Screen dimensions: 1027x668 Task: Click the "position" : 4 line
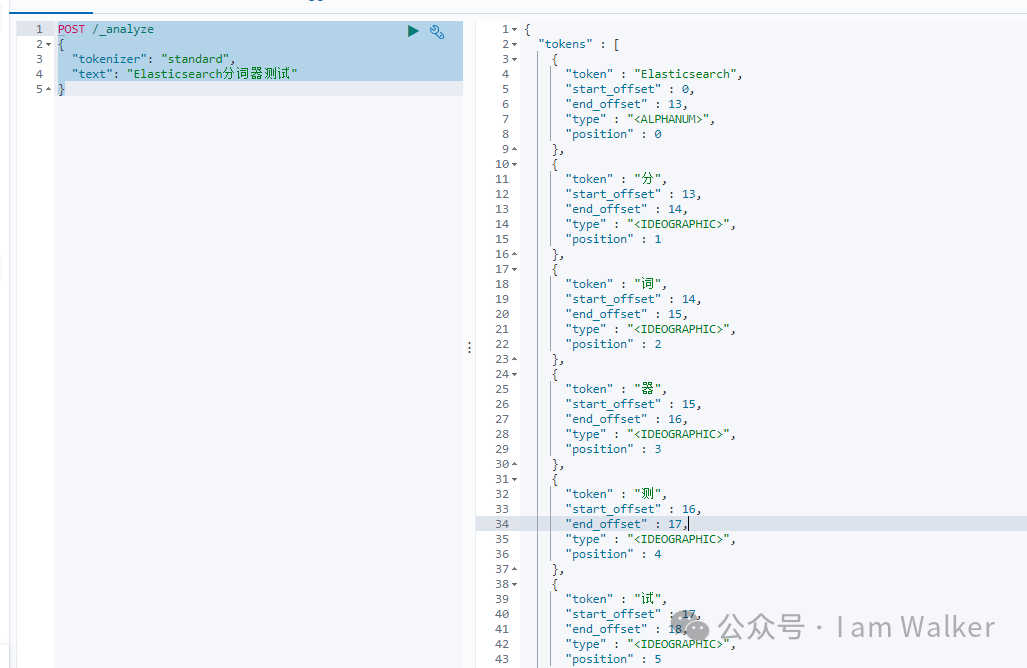pyautogui.click(x=614, y=554)
